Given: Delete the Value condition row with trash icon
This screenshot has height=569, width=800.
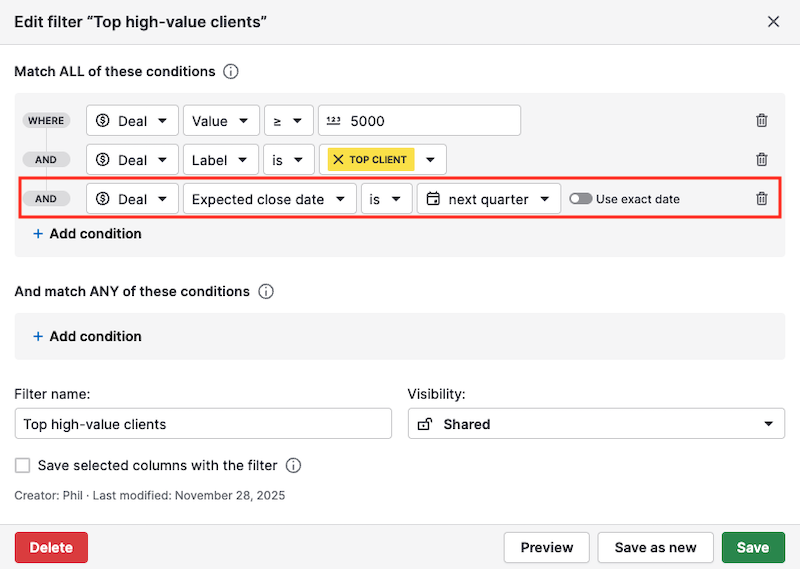Looking at the screenshot, I should (761, 121).
